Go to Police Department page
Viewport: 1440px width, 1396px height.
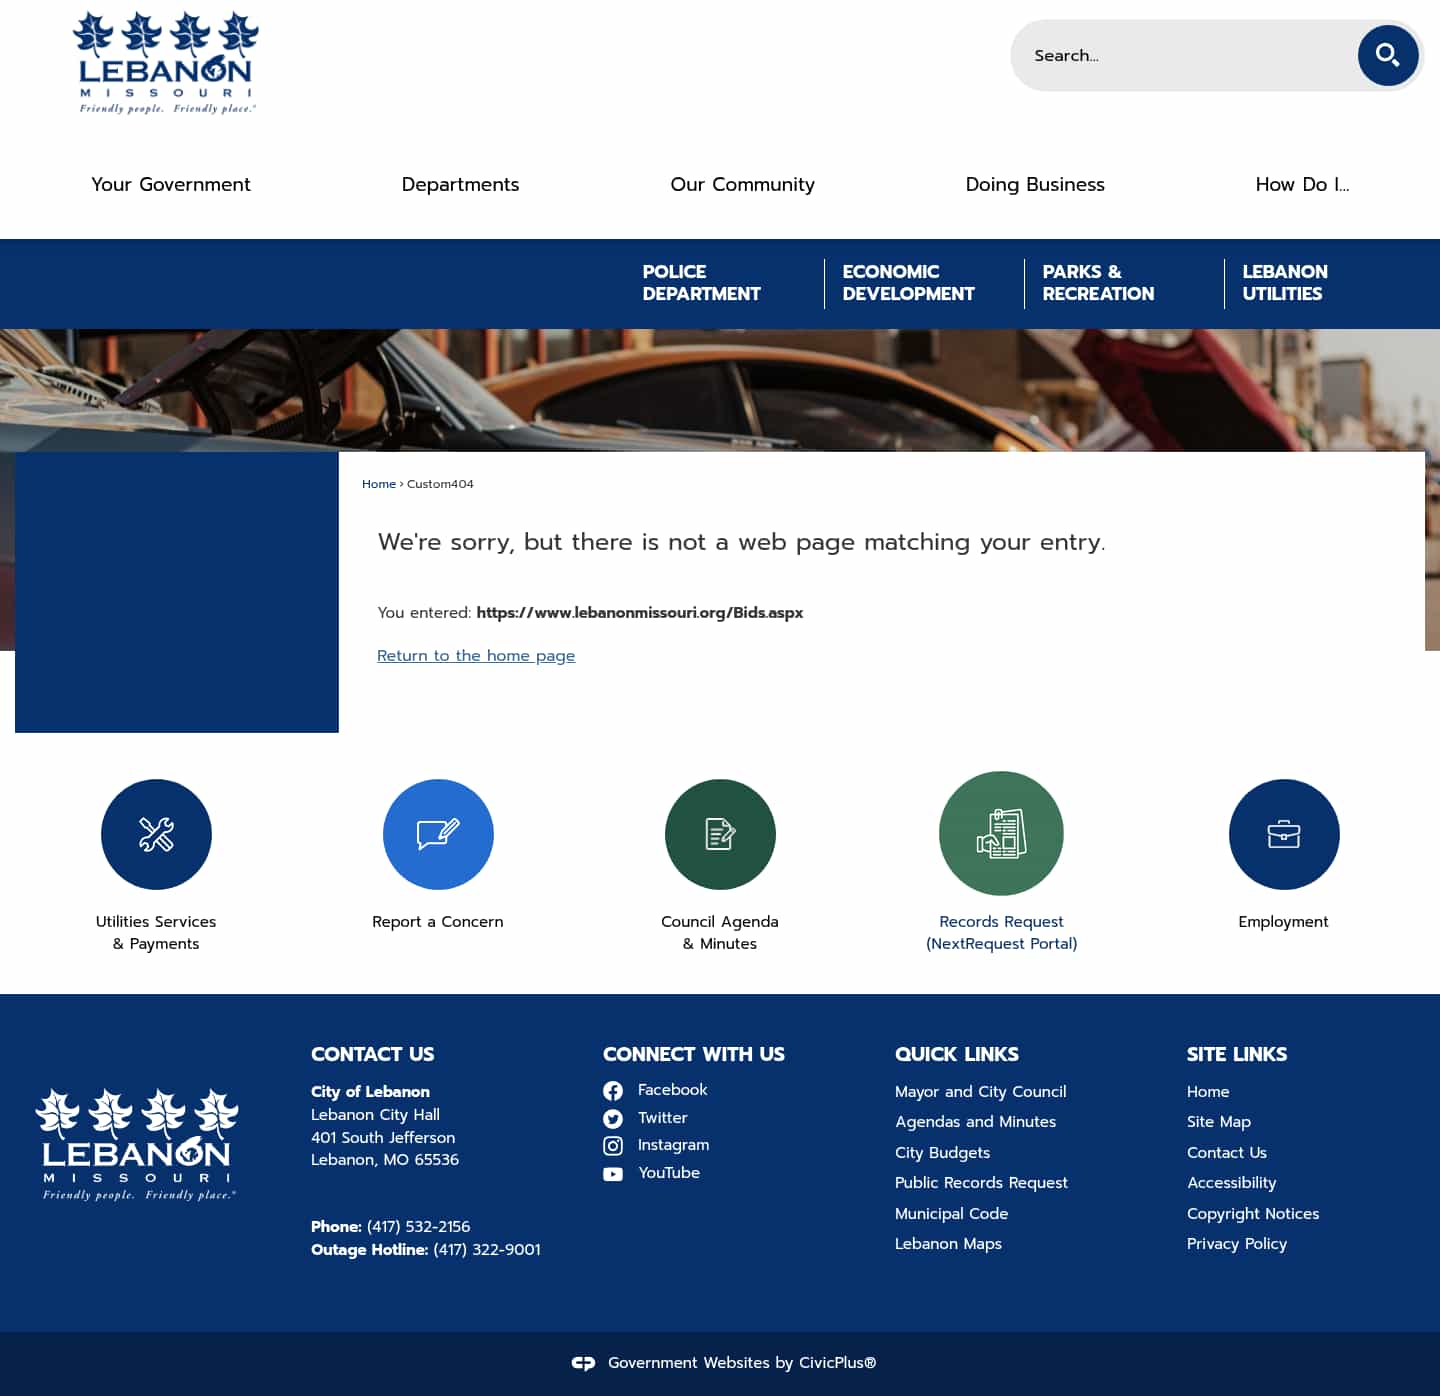701,283
